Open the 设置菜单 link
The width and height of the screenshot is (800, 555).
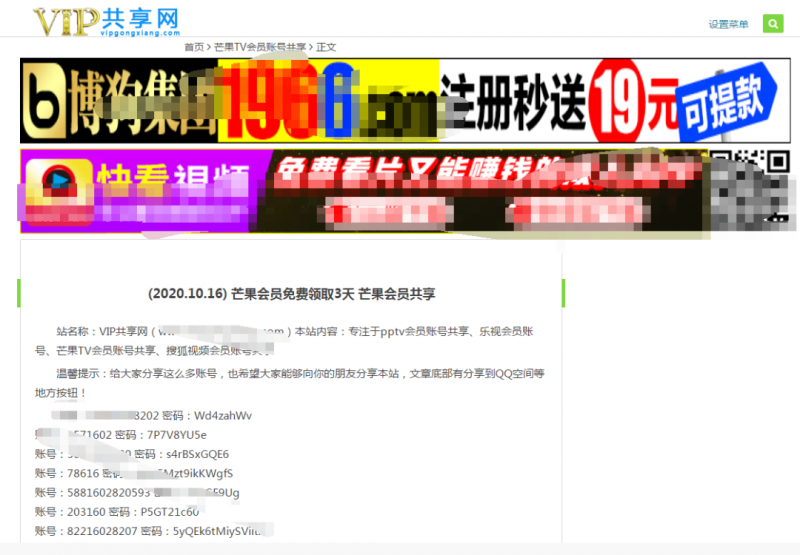(x=728, y=25)
